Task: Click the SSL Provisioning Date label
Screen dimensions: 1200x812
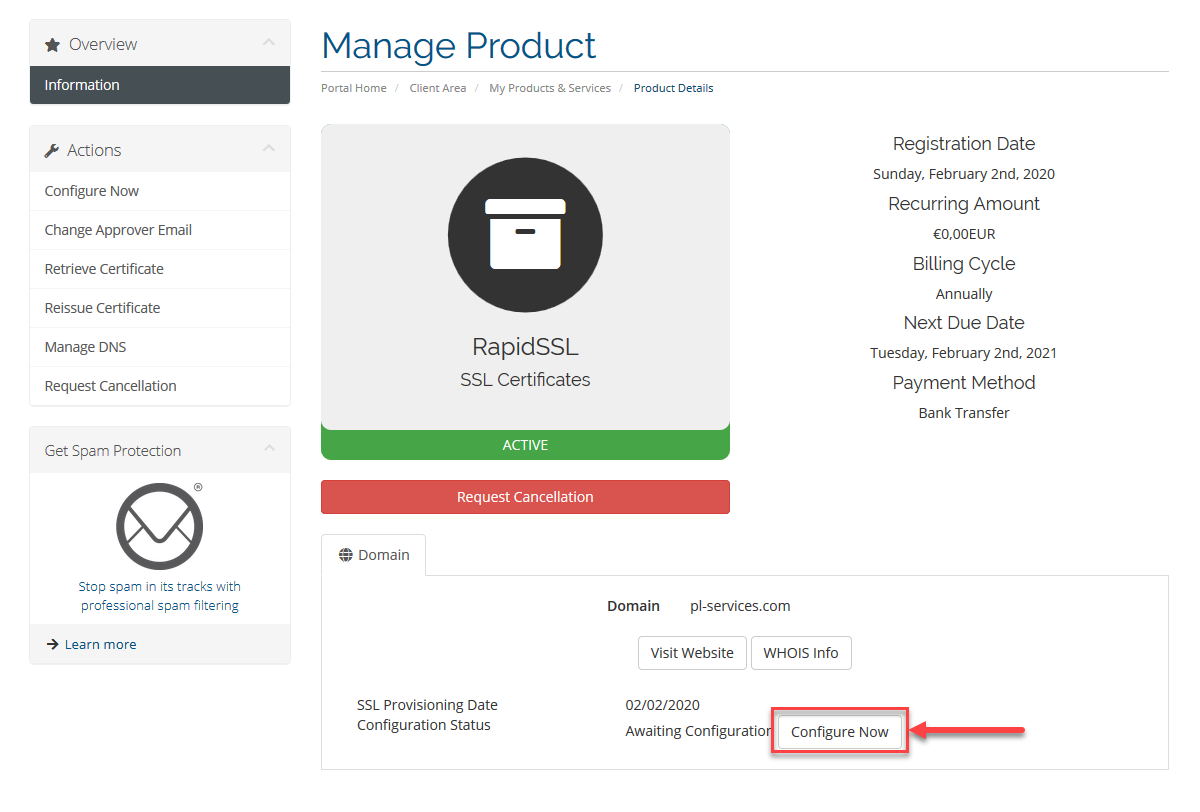Action: (427, 705)
